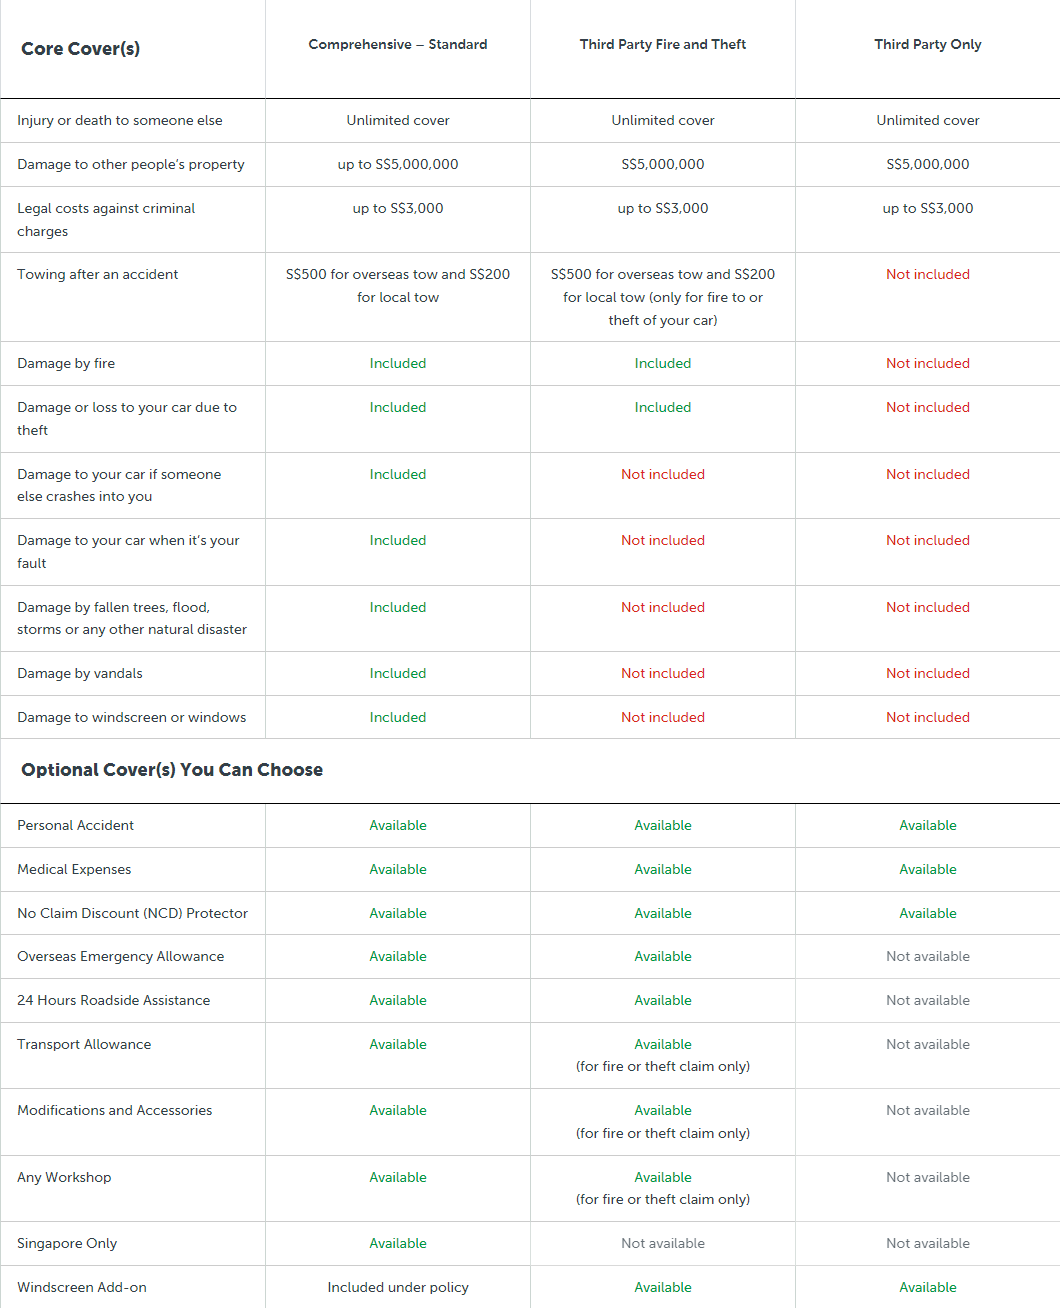Viewport: 1060px width, 1308px height.
Task: Click 'Not available' under Fire and Theft for Singapore Only
Action: click(663, 1243)
